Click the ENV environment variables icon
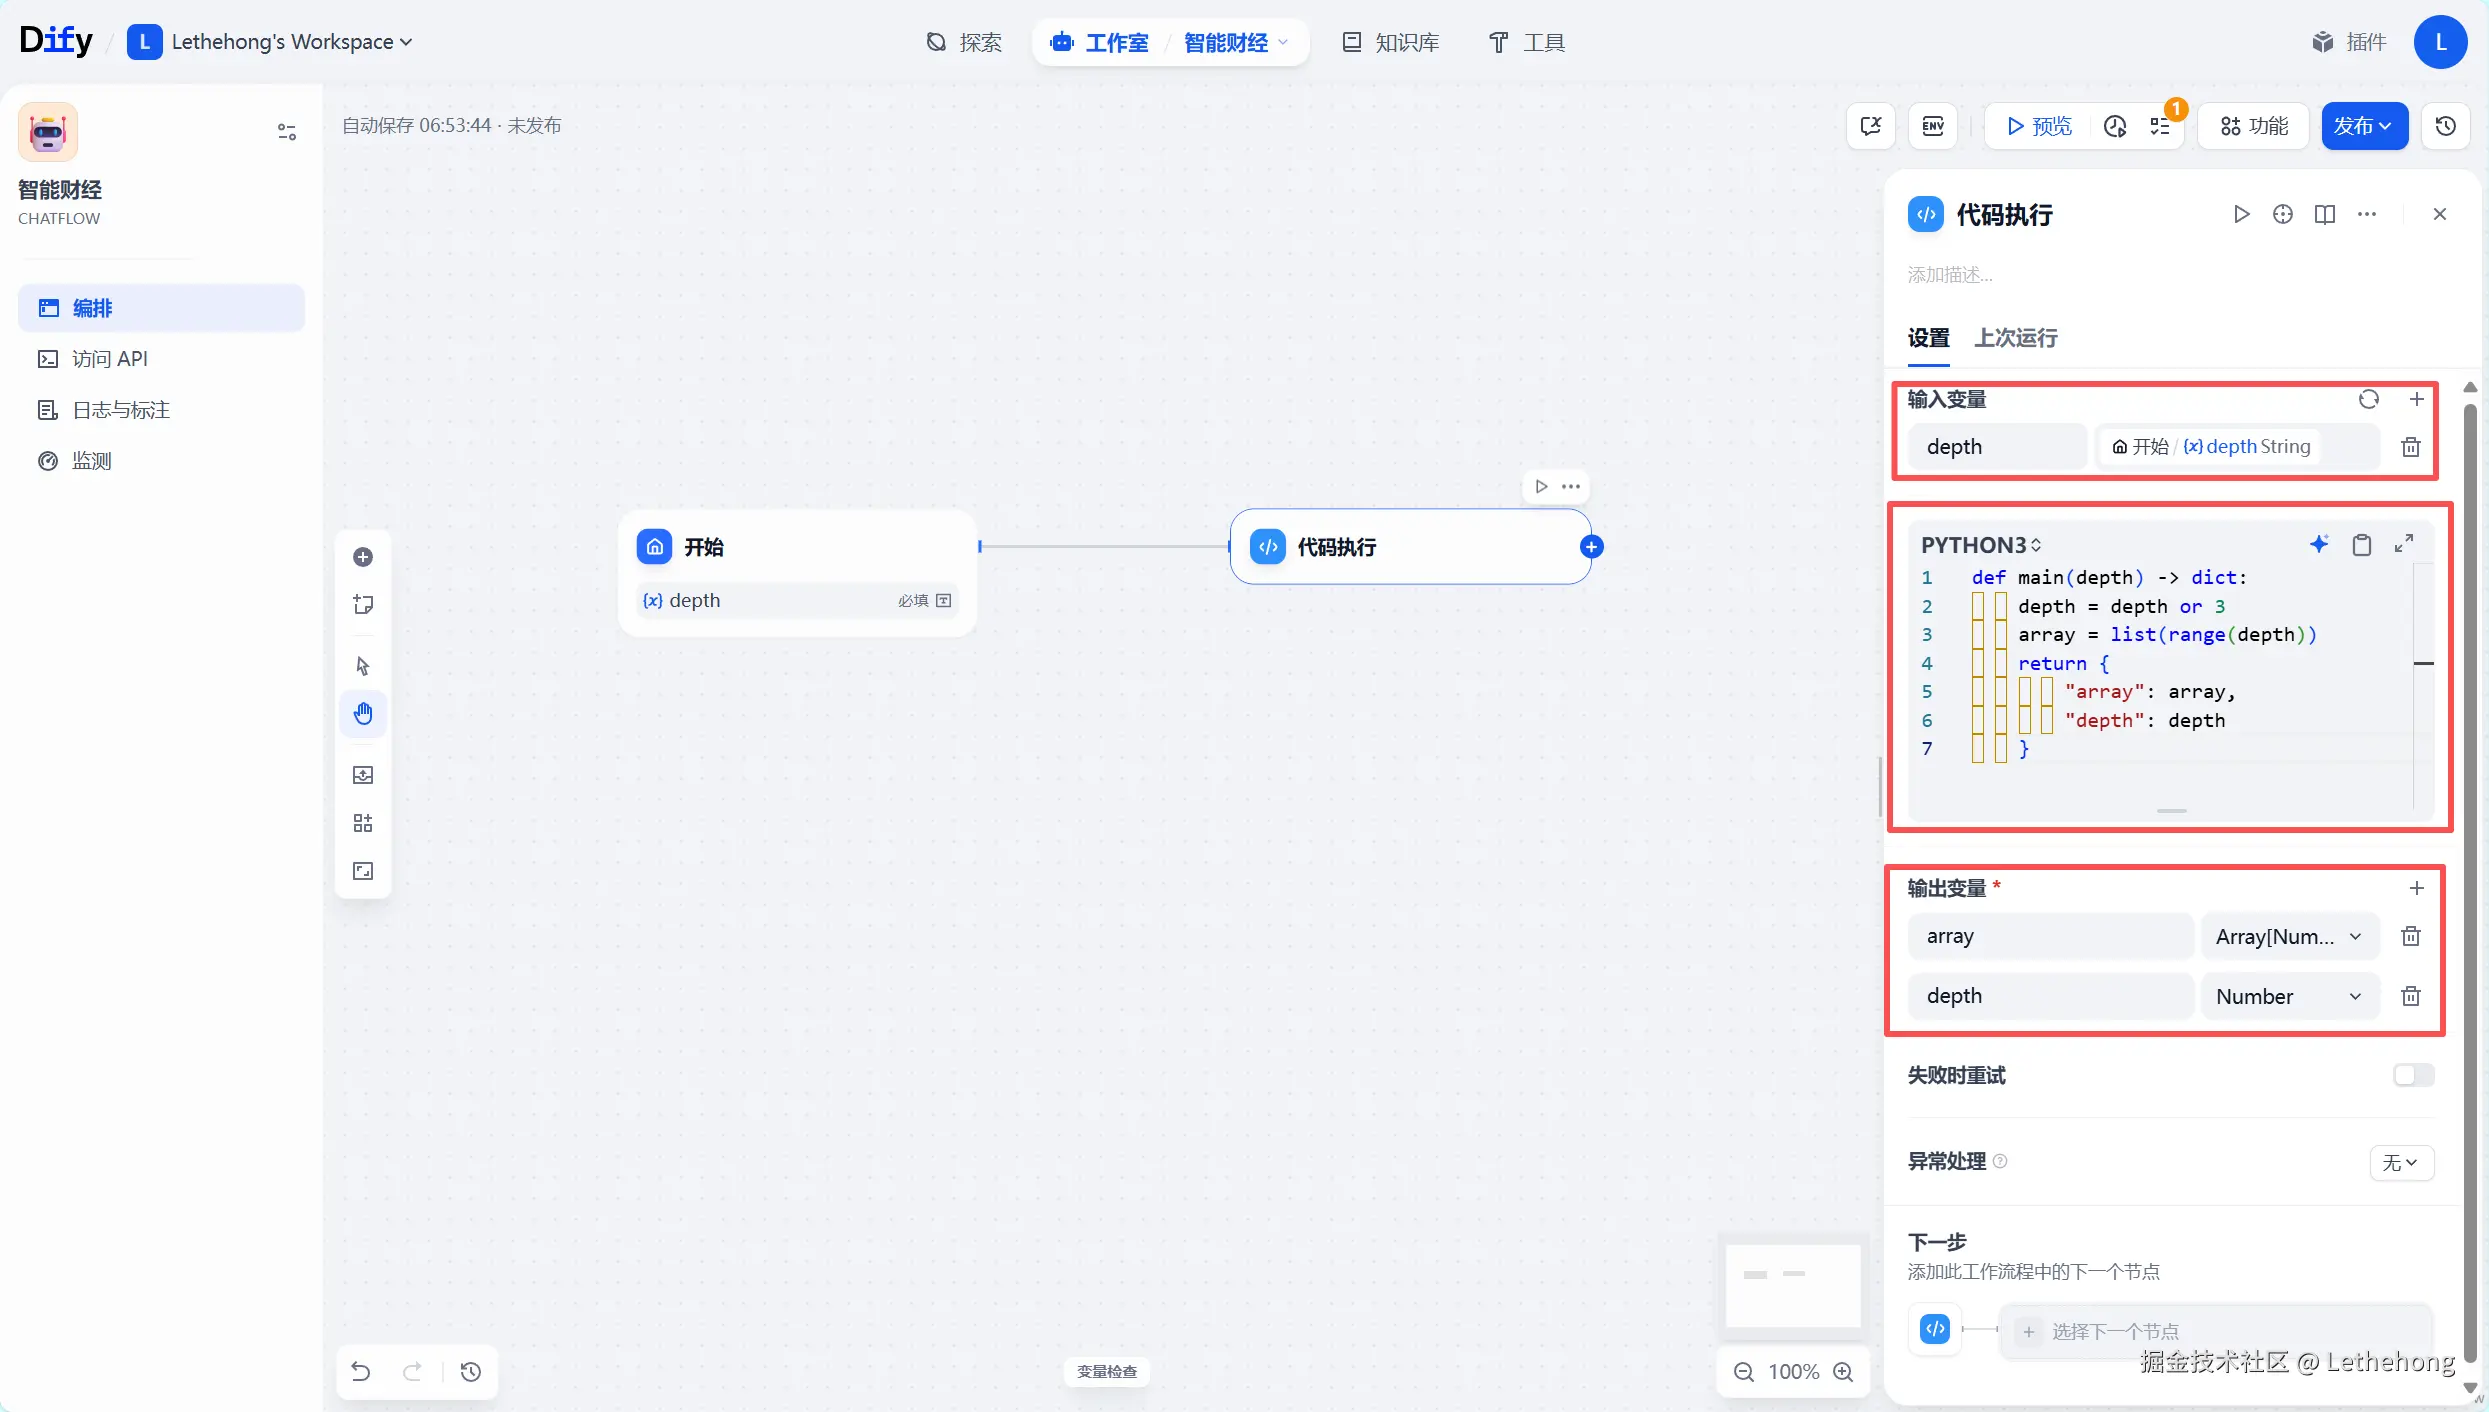This screenshot has width=2489, height=1412. click(1933, 126)
